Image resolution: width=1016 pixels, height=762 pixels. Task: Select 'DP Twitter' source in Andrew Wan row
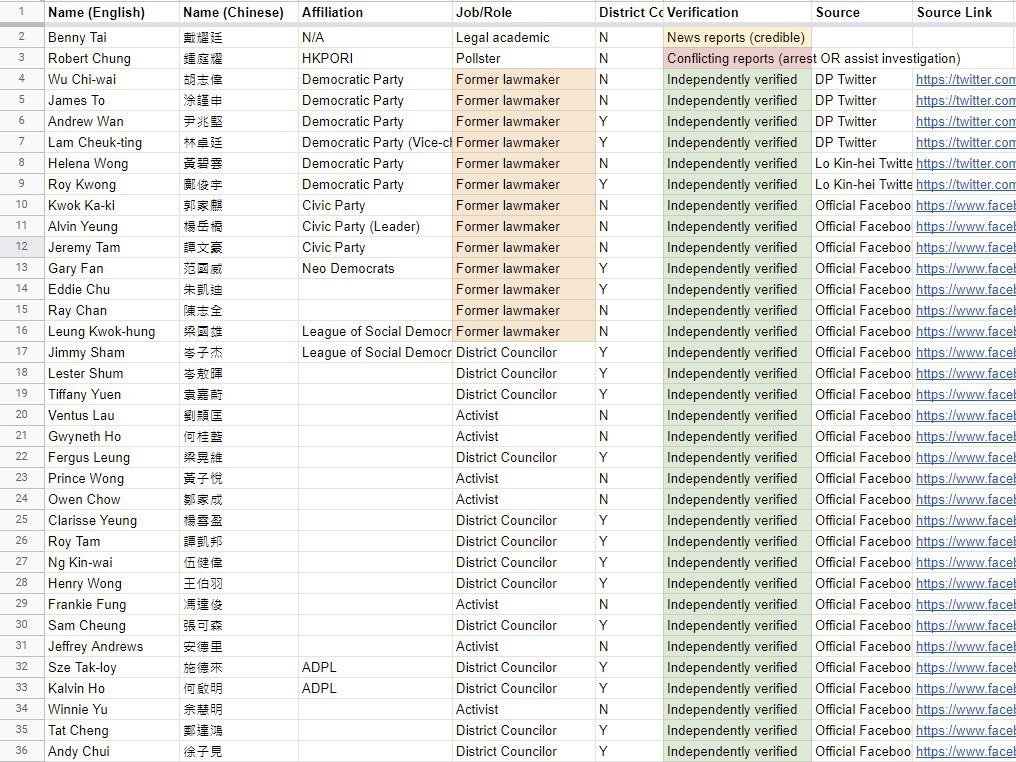(x=862, y=121)
